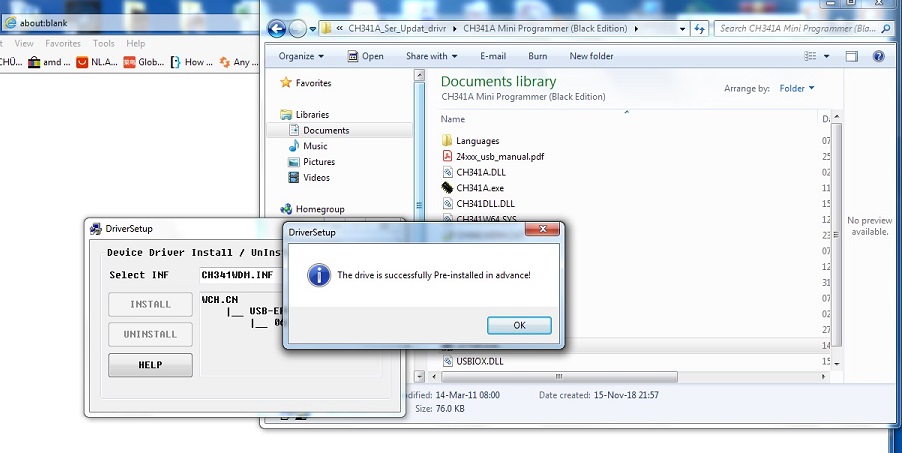This screenshot has height=453, width=902.
Task: Click the Explorer search box
Action: (798, 28)
